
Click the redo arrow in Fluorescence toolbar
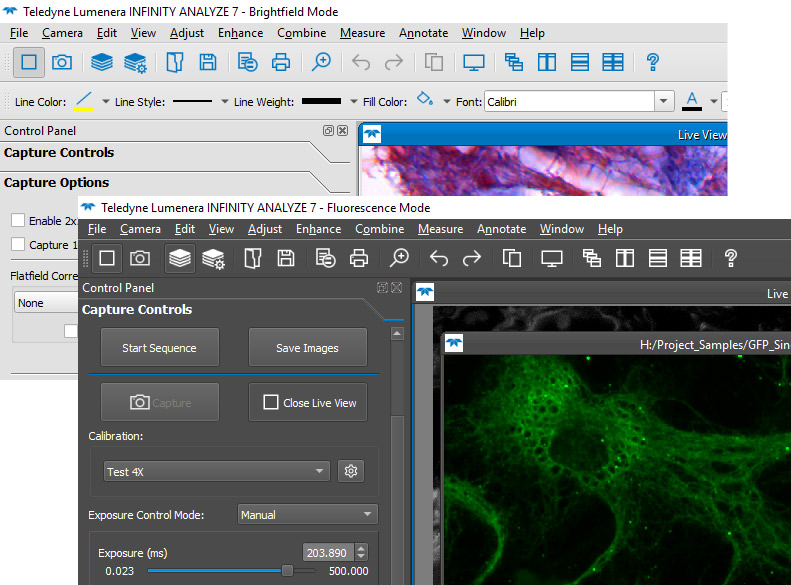point(472,258)
